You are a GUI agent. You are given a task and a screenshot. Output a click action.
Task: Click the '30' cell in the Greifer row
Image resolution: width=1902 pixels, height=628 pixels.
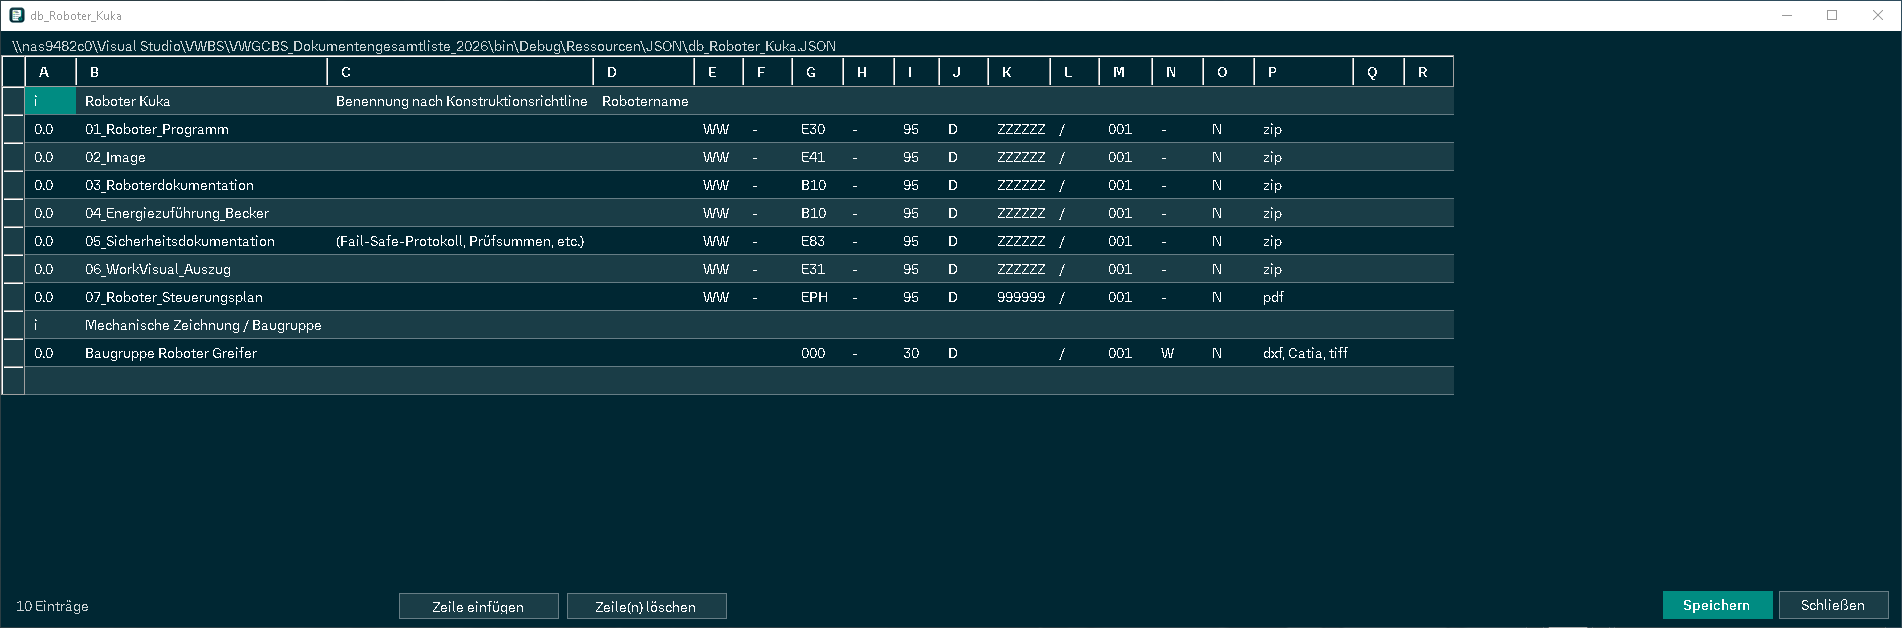(916, 353)
